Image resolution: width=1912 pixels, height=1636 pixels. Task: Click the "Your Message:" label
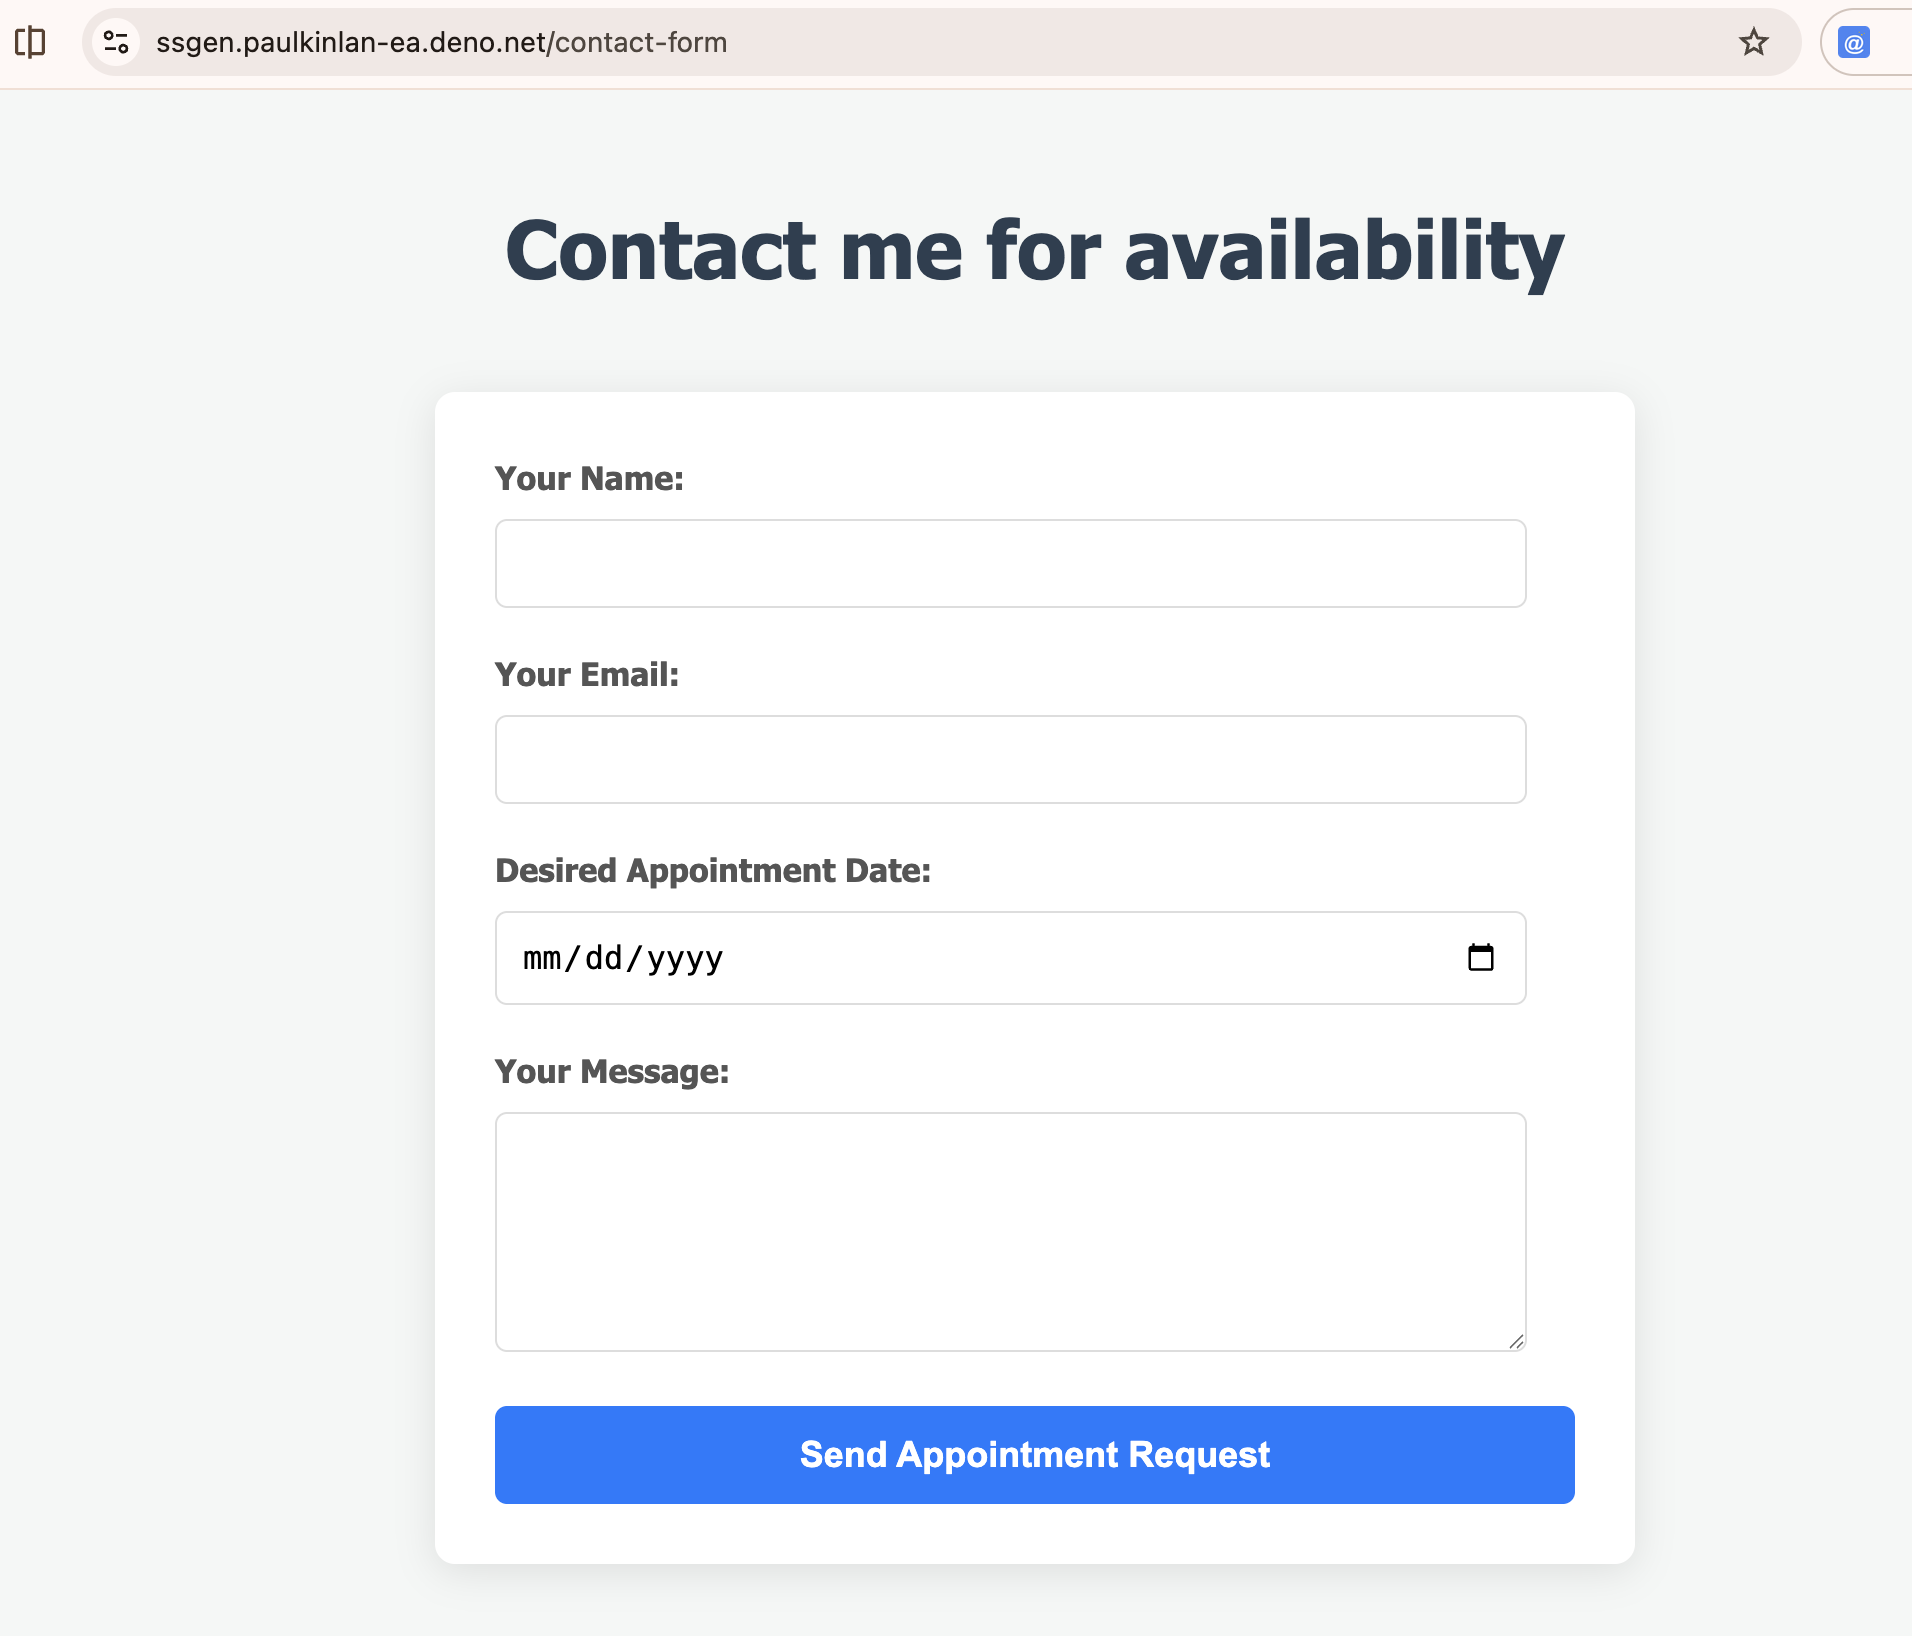click(612, 1072)
